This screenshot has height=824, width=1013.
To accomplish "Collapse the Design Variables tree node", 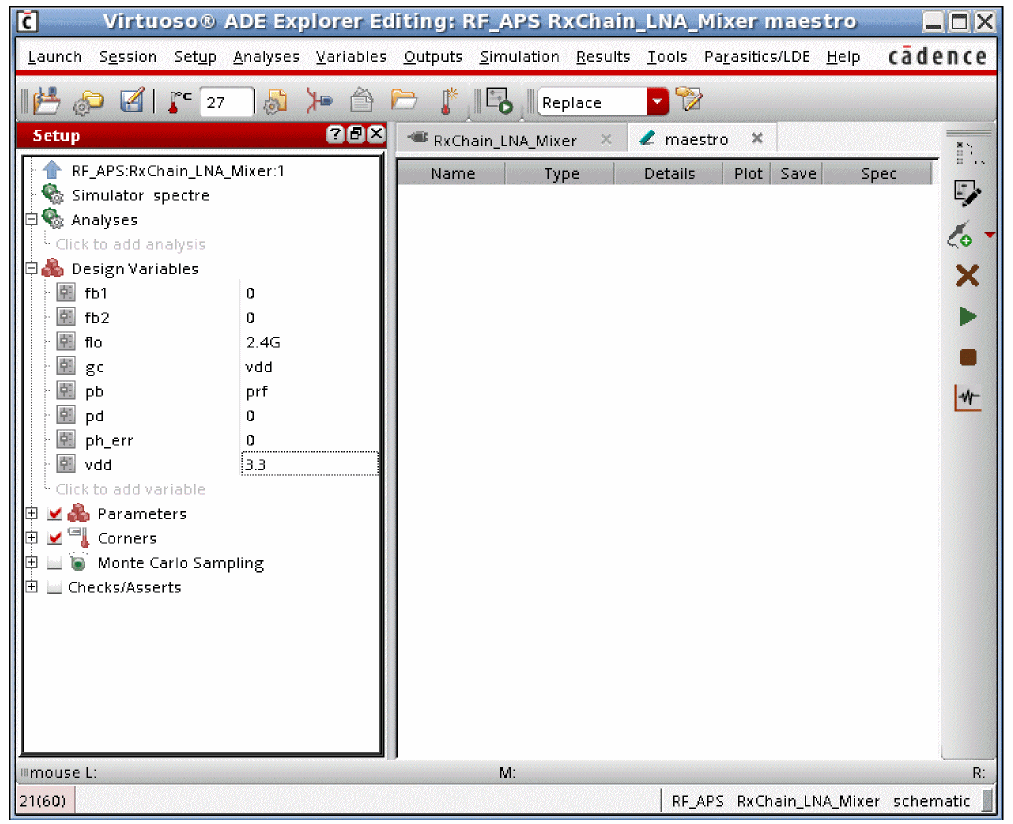I will [31, 269].
